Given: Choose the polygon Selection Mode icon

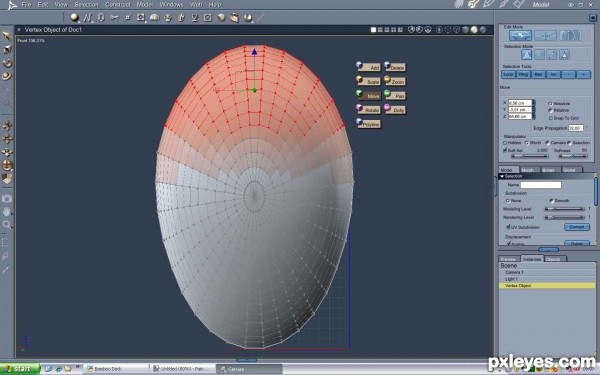Looking at the screenshot, I should (564, 55).
